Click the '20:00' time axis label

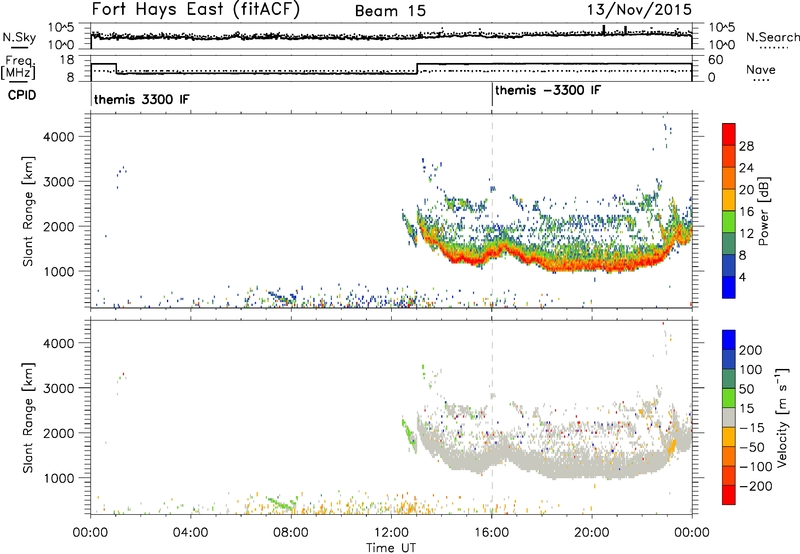coord(591,533)
